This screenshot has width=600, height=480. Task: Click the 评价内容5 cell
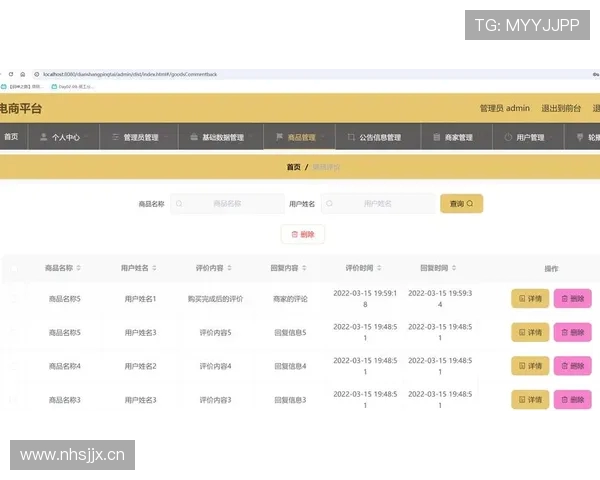[215, 333]
